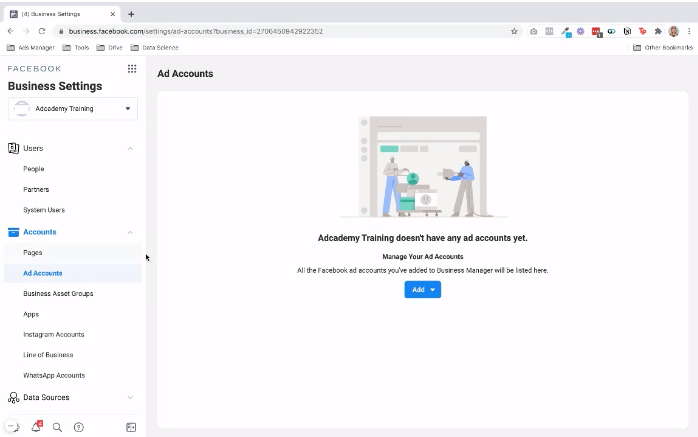
Task: Click the browser address bar URL
Action: pyautogui.click(x=196, y=31)
